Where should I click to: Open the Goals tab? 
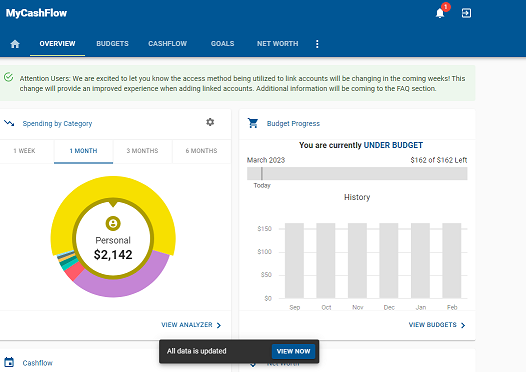pos(222,44)
